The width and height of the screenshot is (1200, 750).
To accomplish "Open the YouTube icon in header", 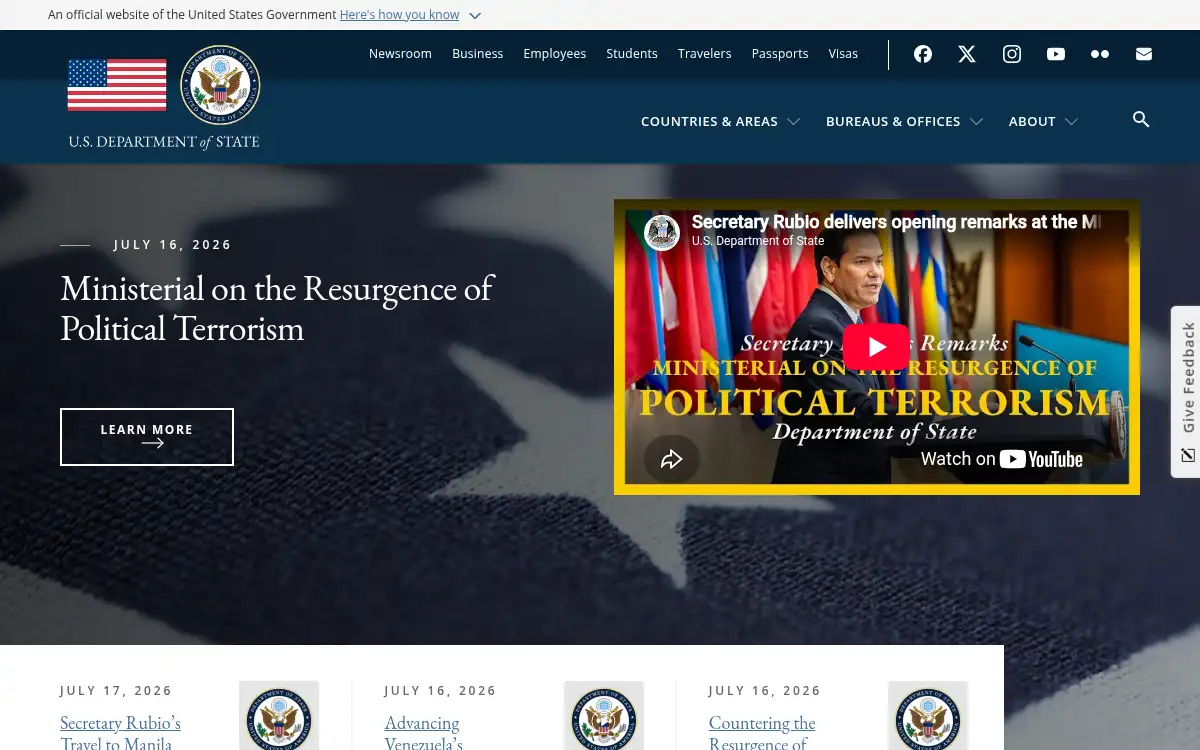I will [1056, 54].
